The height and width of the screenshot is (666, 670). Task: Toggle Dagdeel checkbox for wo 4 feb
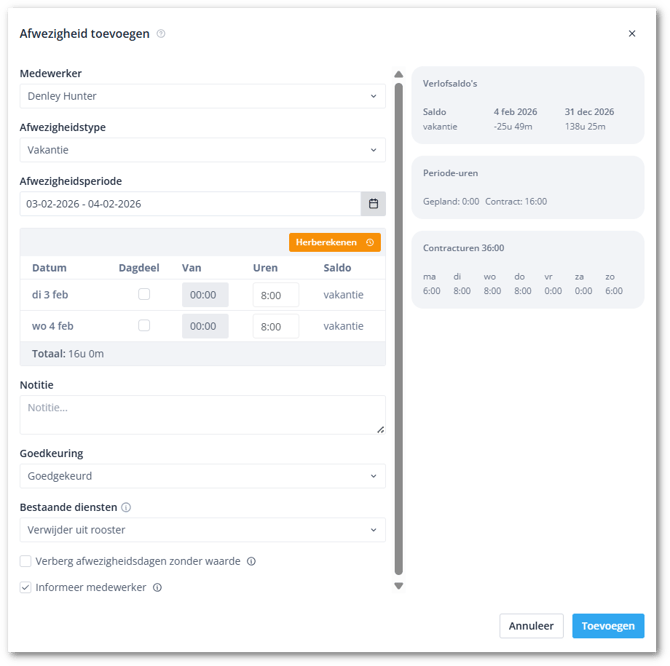tap(144, 326)
